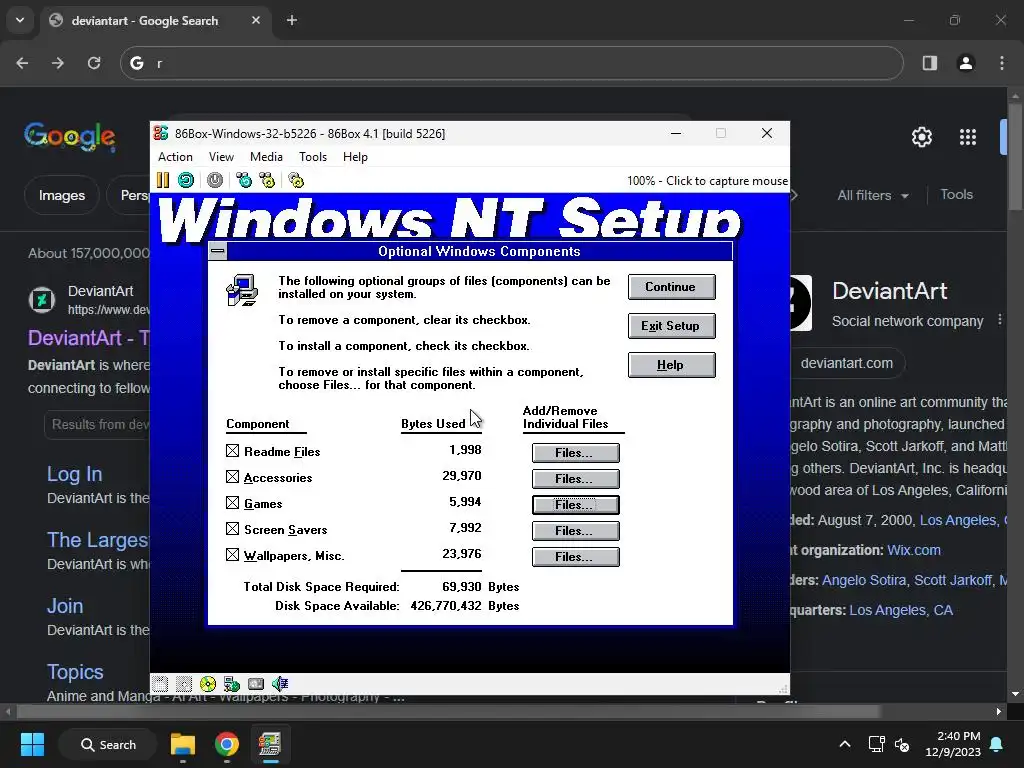The image size is (1024, 768).
Task: Send Ctrl+Alt+Esc via the 86Box toolbar icon
Action: [x=267, y=180]
